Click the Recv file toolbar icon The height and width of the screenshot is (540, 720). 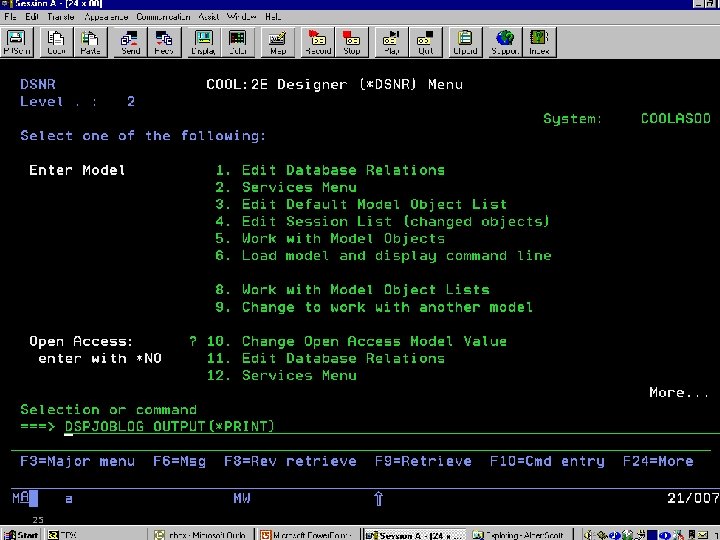click(164, 42)
